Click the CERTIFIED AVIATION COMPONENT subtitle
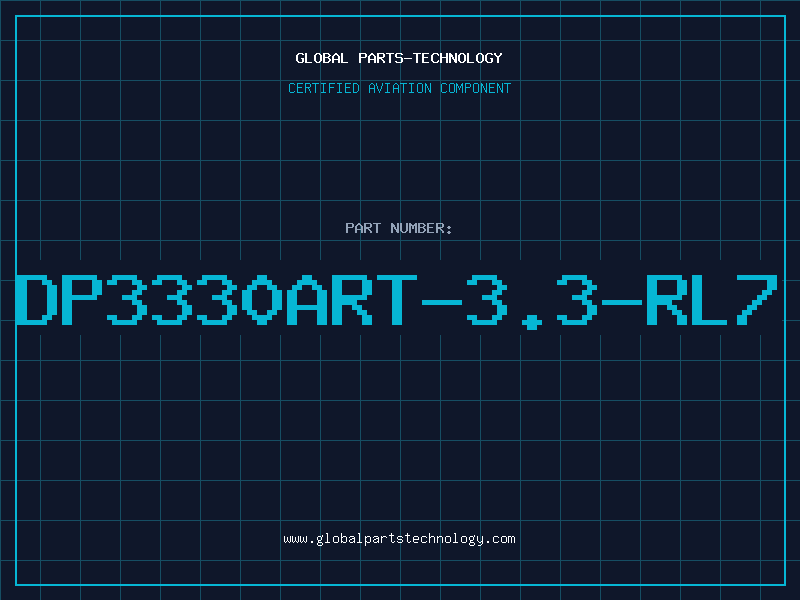 click(x=399, y=88)
